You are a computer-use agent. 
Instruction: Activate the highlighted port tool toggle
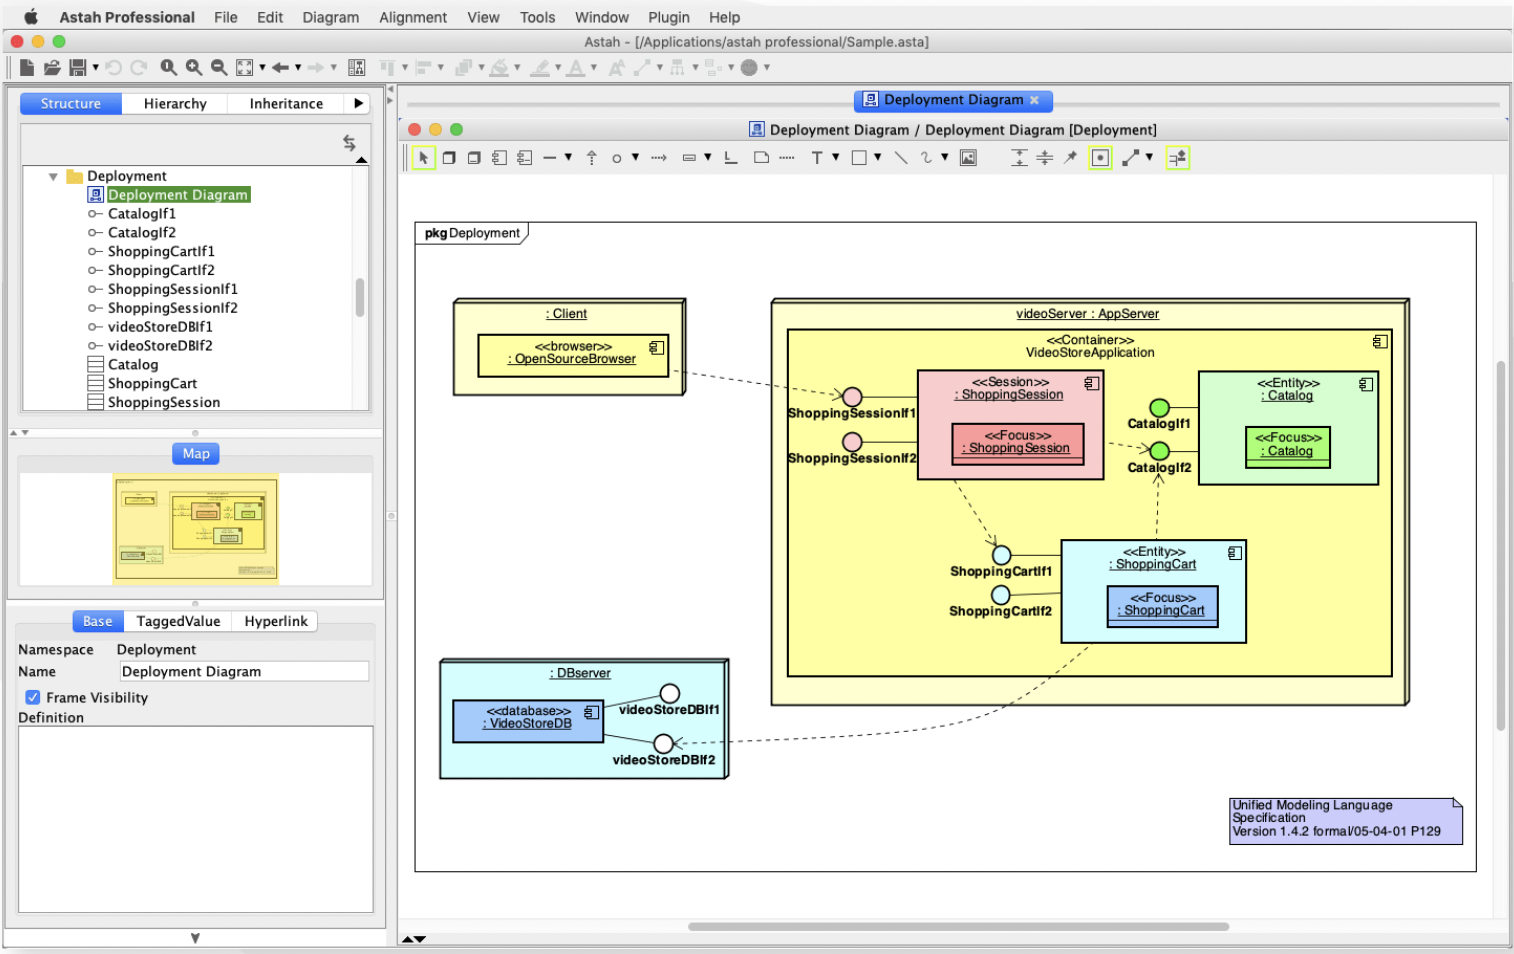pyautogui.click(x=1100, y=157)
